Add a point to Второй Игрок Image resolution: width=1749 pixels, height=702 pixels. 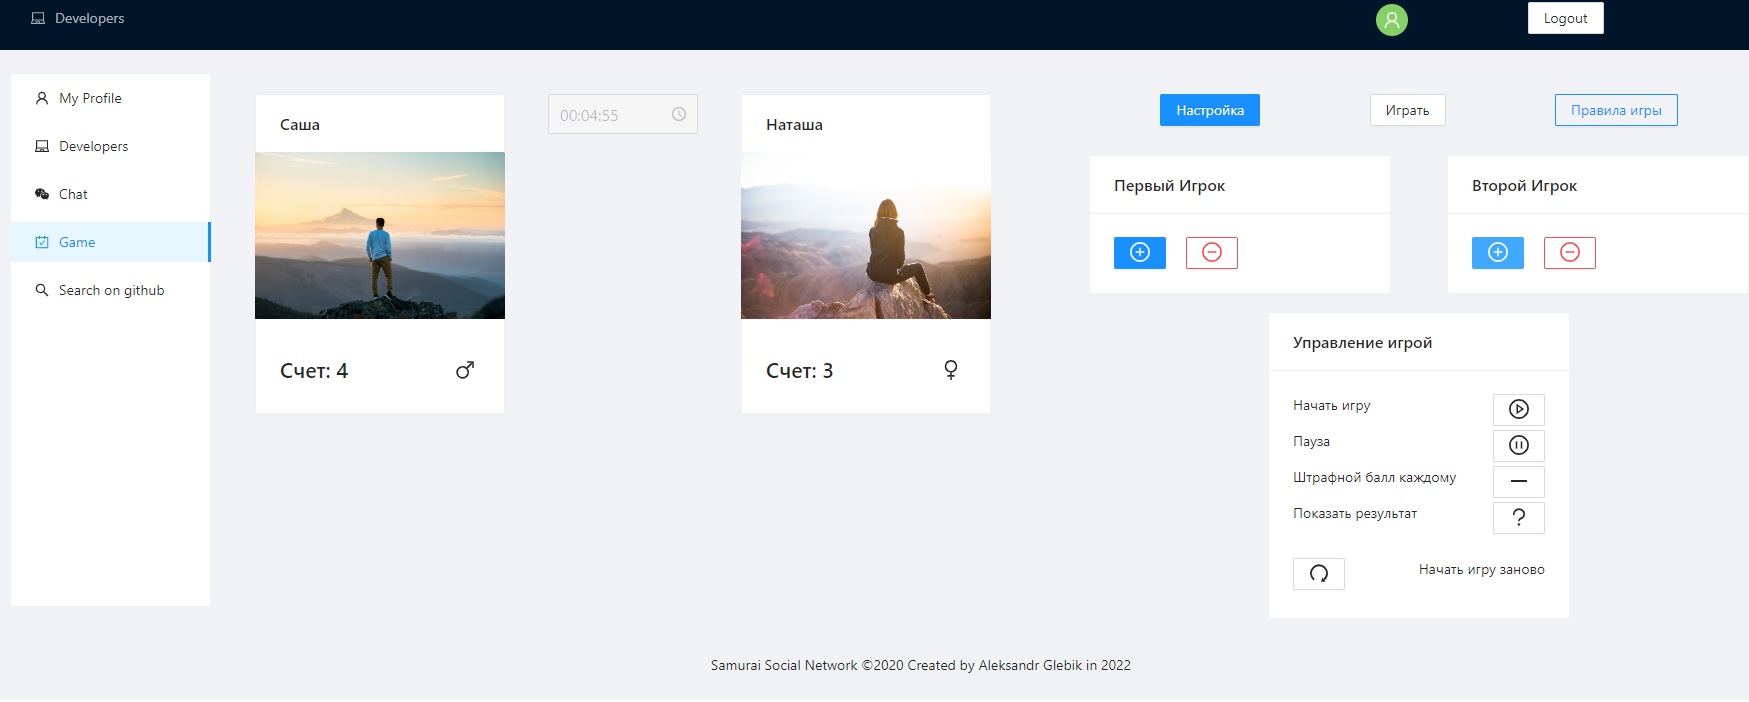click(x=1498, y=253)
